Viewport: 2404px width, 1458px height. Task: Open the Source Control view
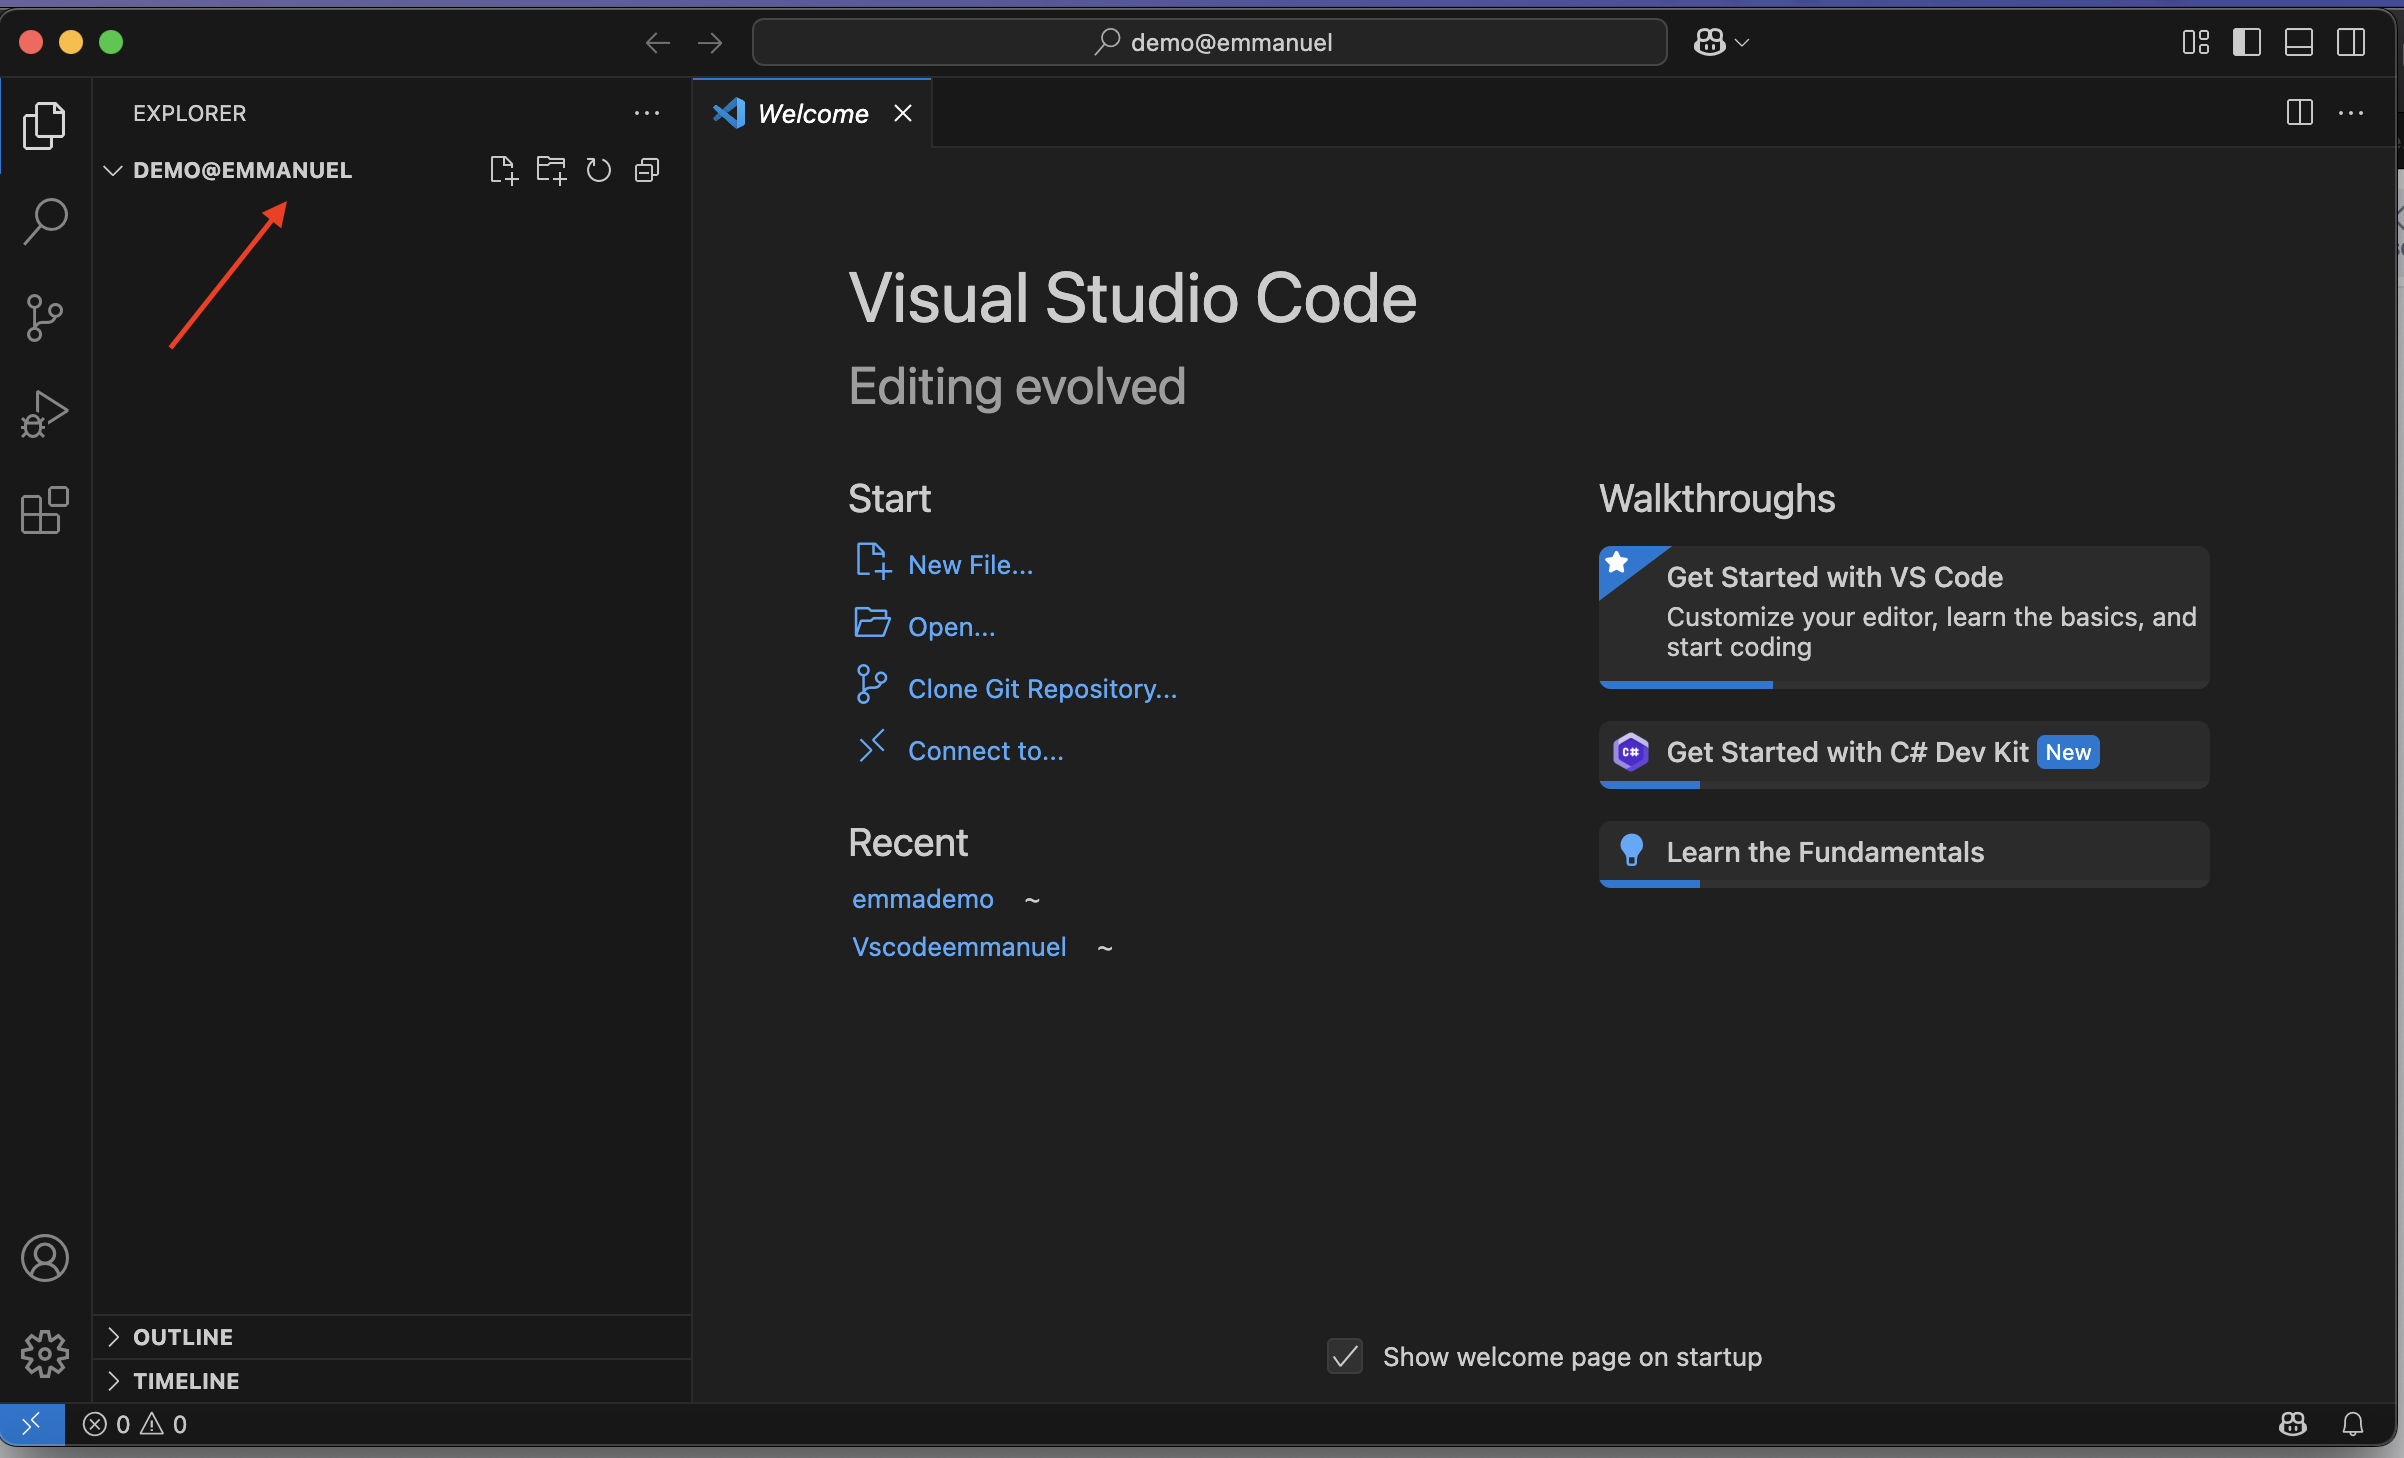tap(45, 318)
